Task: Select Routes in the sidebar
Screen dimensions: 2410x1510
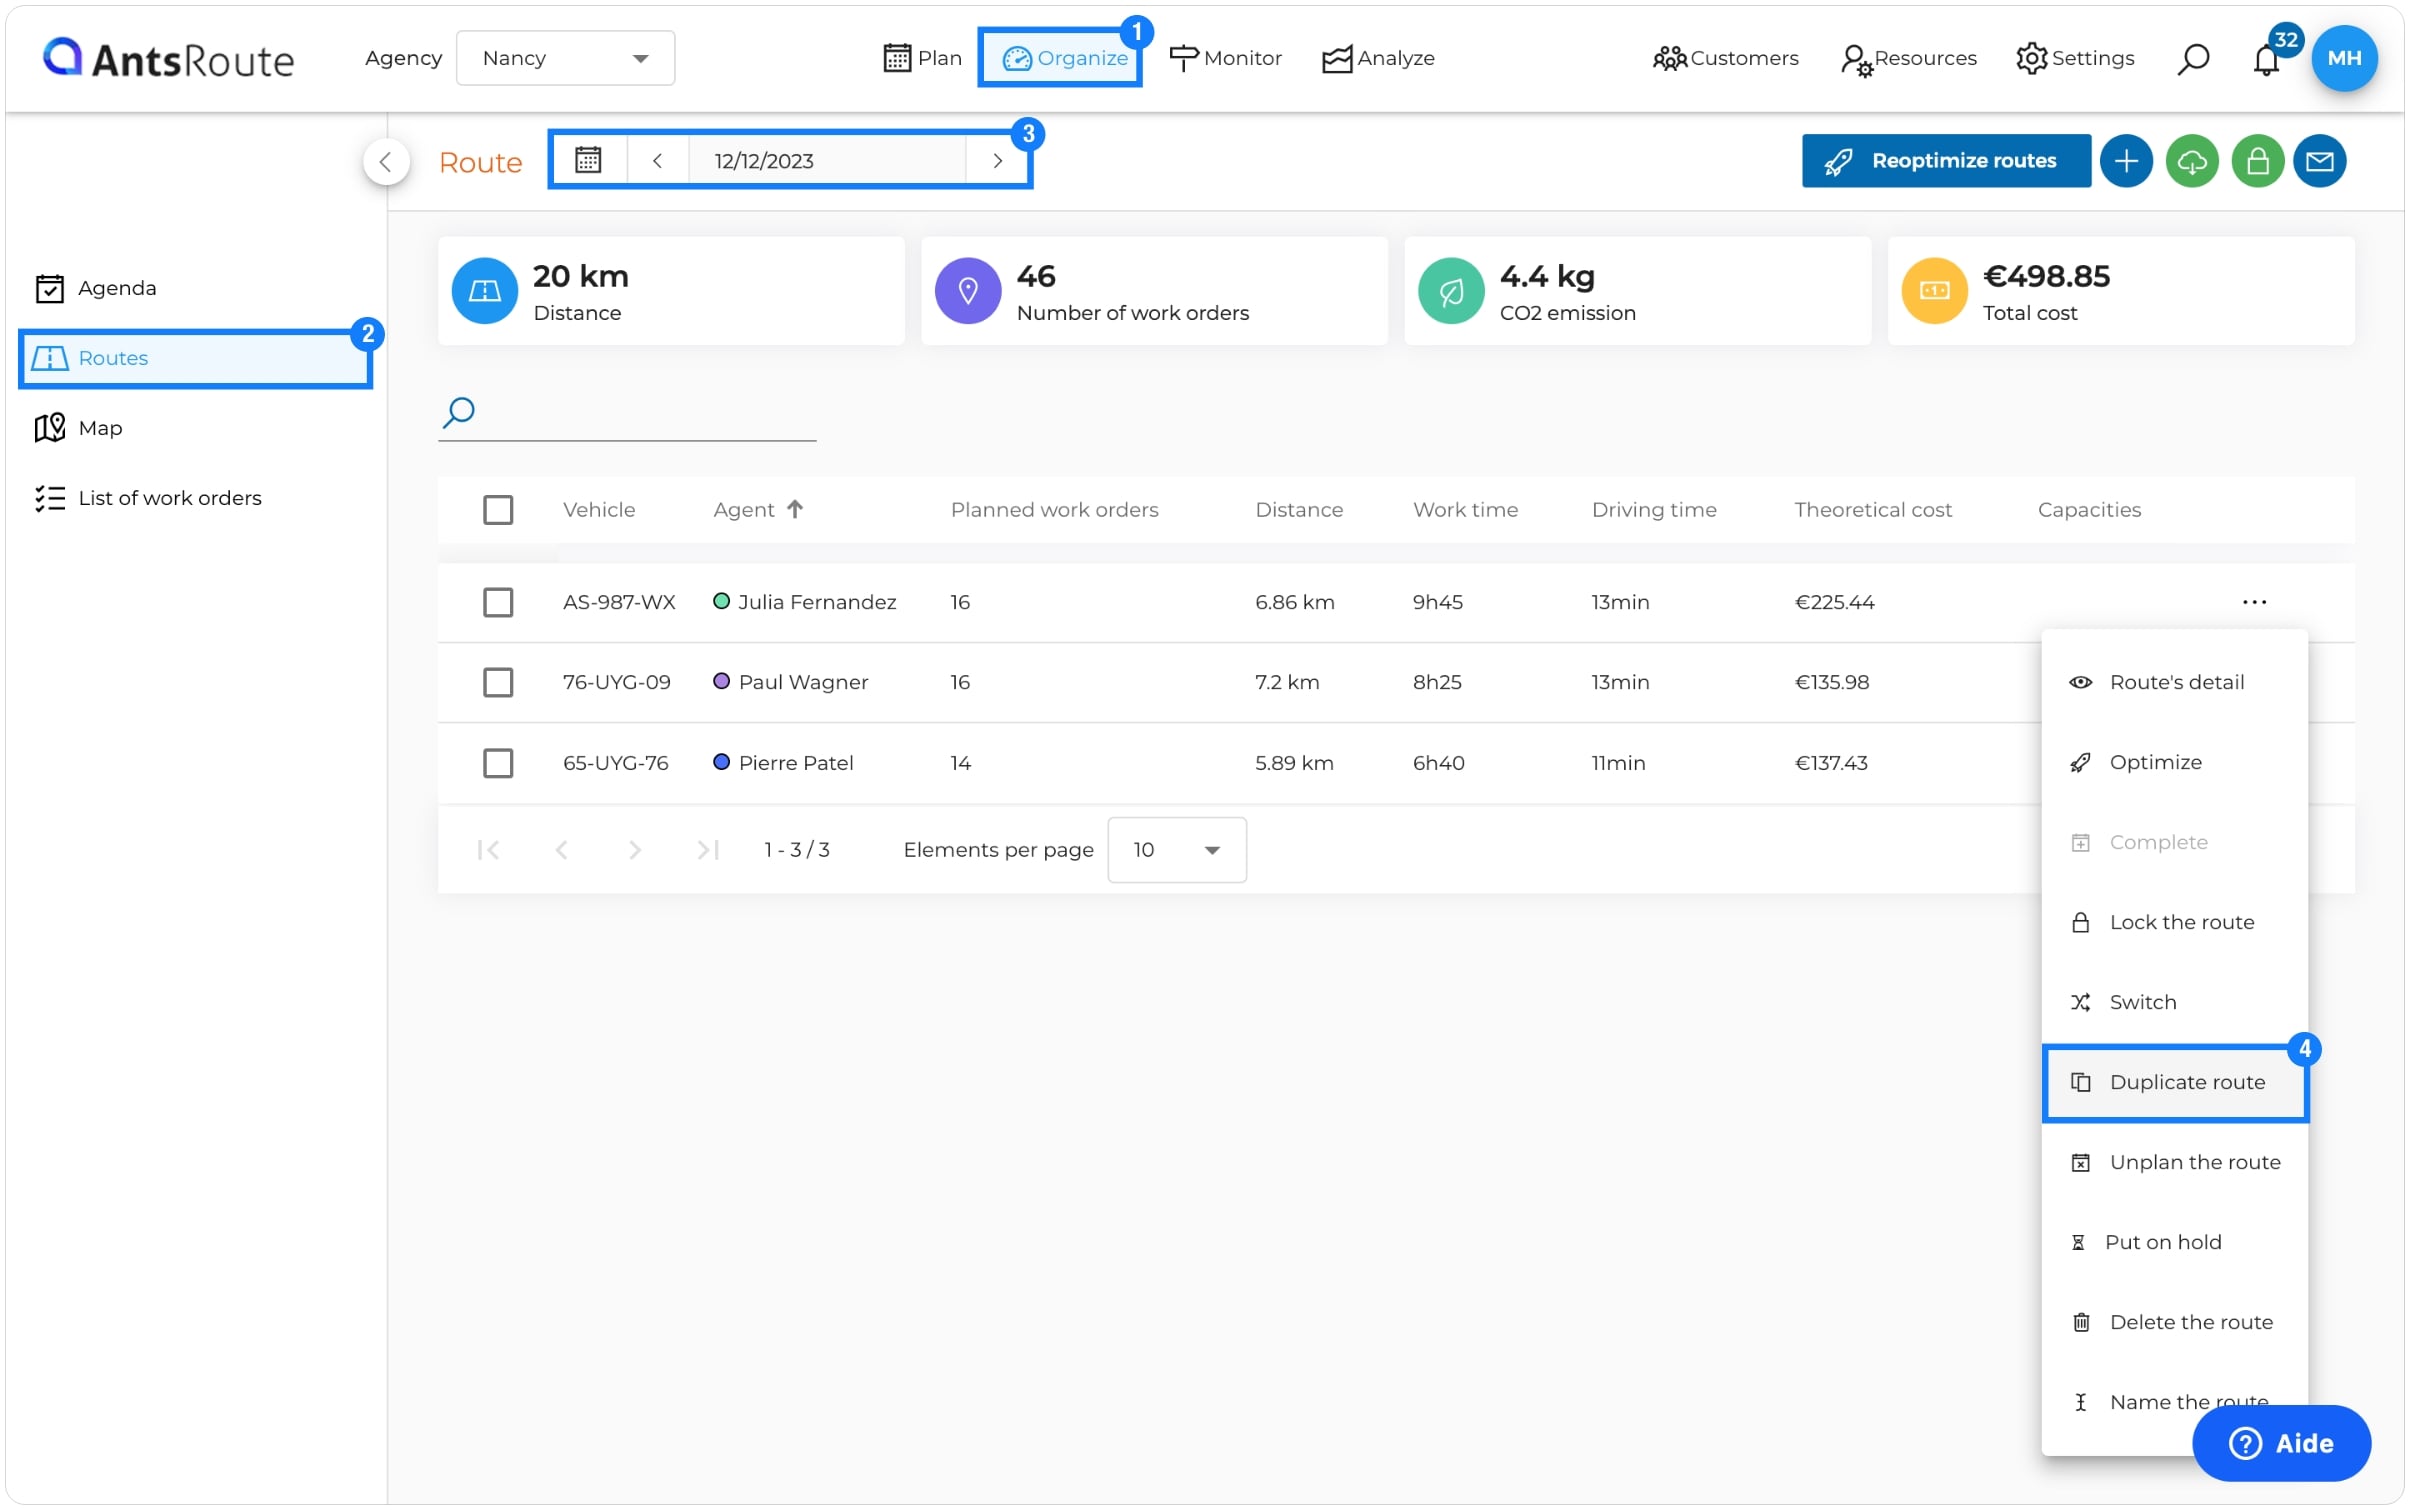Action: (195, 358)
